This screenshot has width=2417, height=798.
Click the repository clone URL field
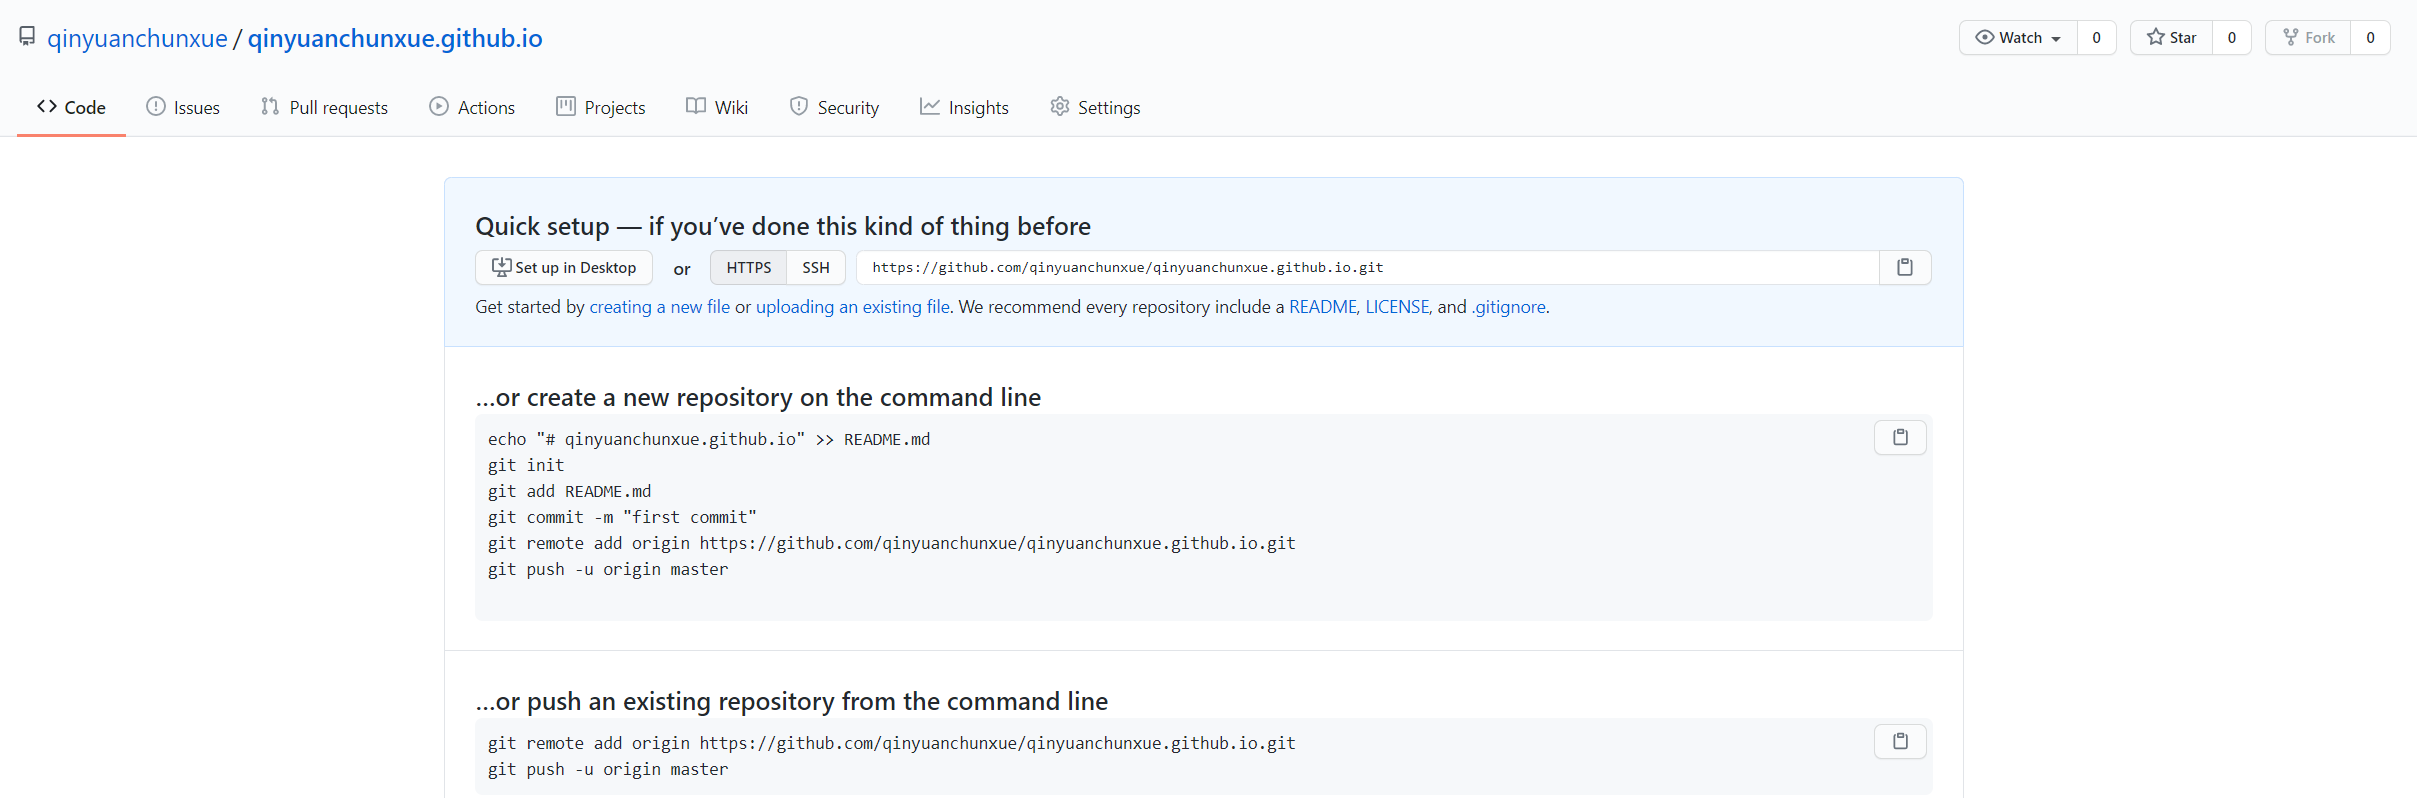click(x=1368, y=267)
